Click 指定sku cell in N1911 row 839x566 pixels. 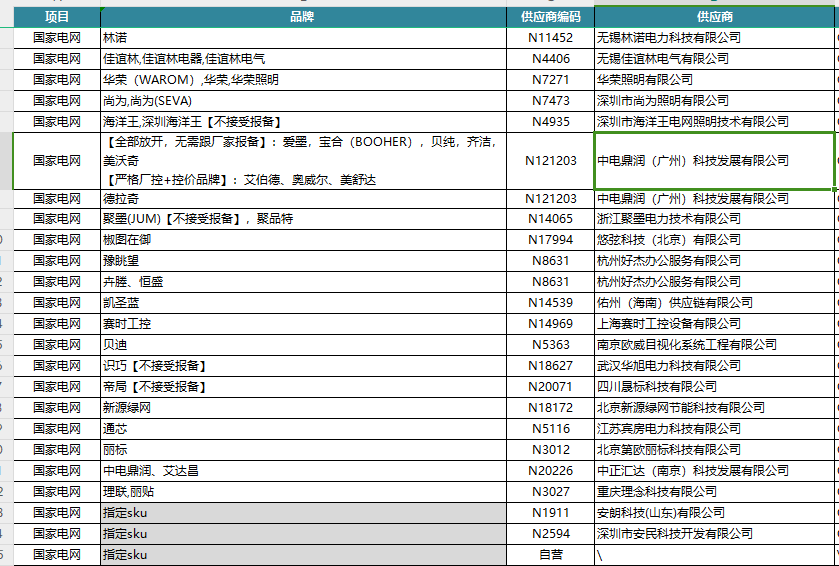(303, 513)
